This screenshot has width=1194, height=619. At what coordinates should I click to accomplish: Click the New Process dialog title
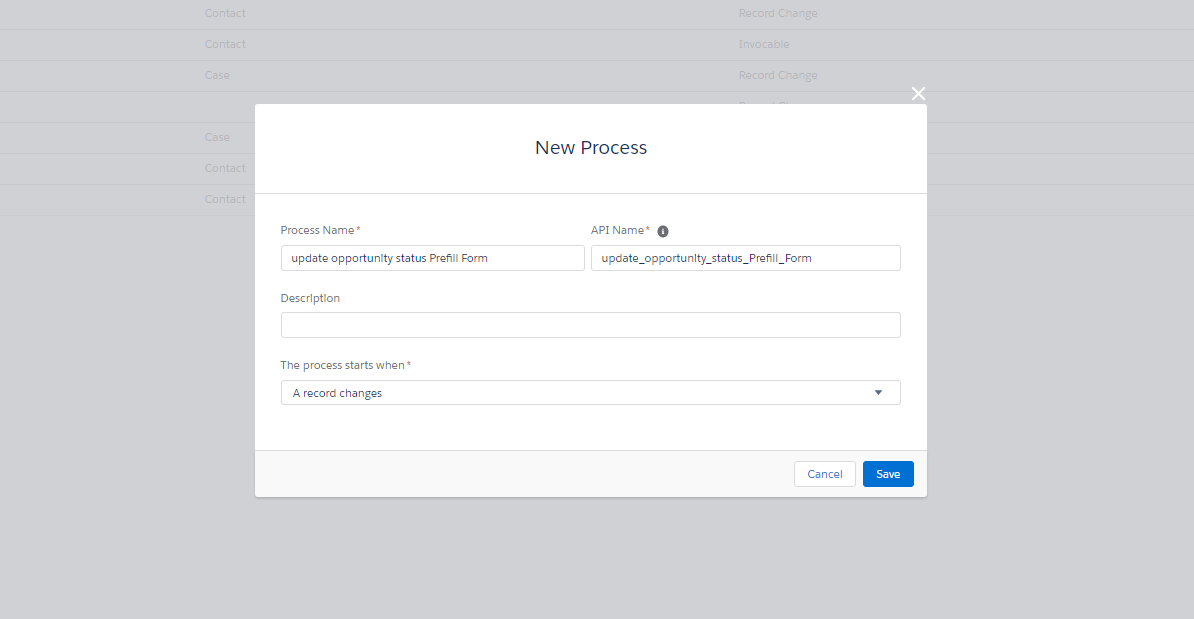[x=590, y=146]
